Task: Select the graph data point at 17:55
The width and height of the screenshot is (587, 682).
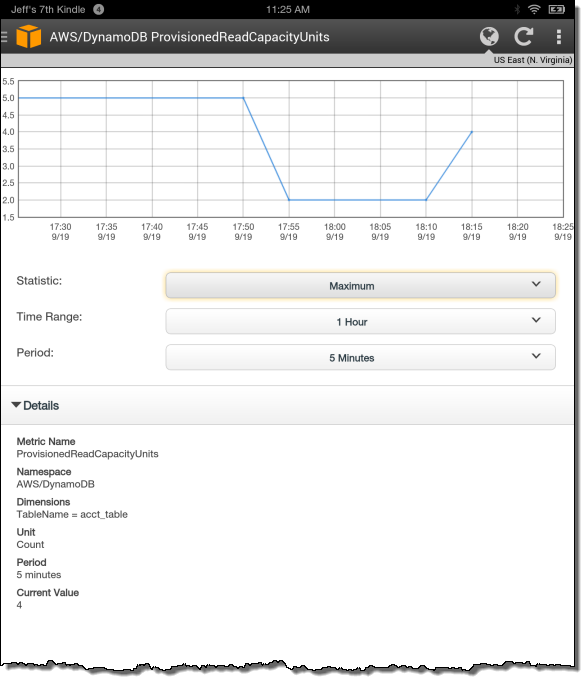Action: pyautogui.click(x=289, y=200)
